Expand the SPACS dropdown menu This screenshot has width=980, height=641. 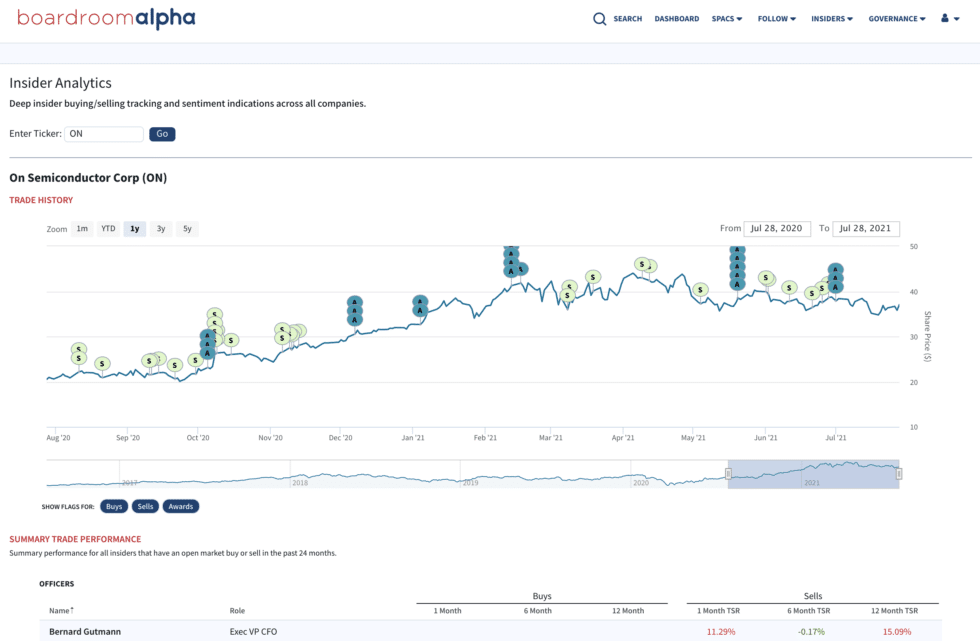[726, 19]
